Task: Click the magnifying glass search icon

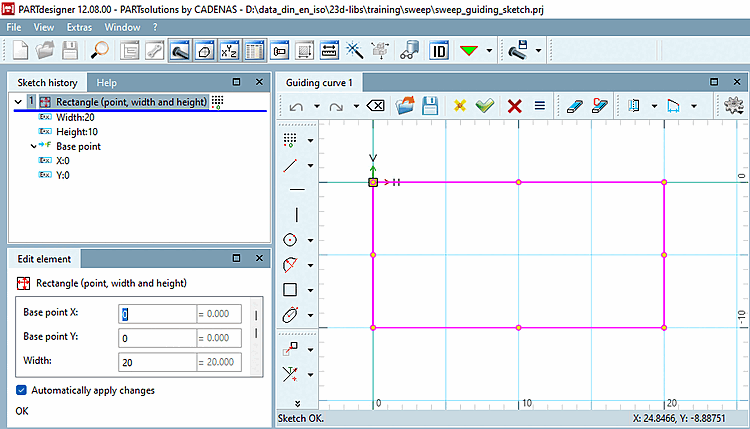Action: (99, 50)
